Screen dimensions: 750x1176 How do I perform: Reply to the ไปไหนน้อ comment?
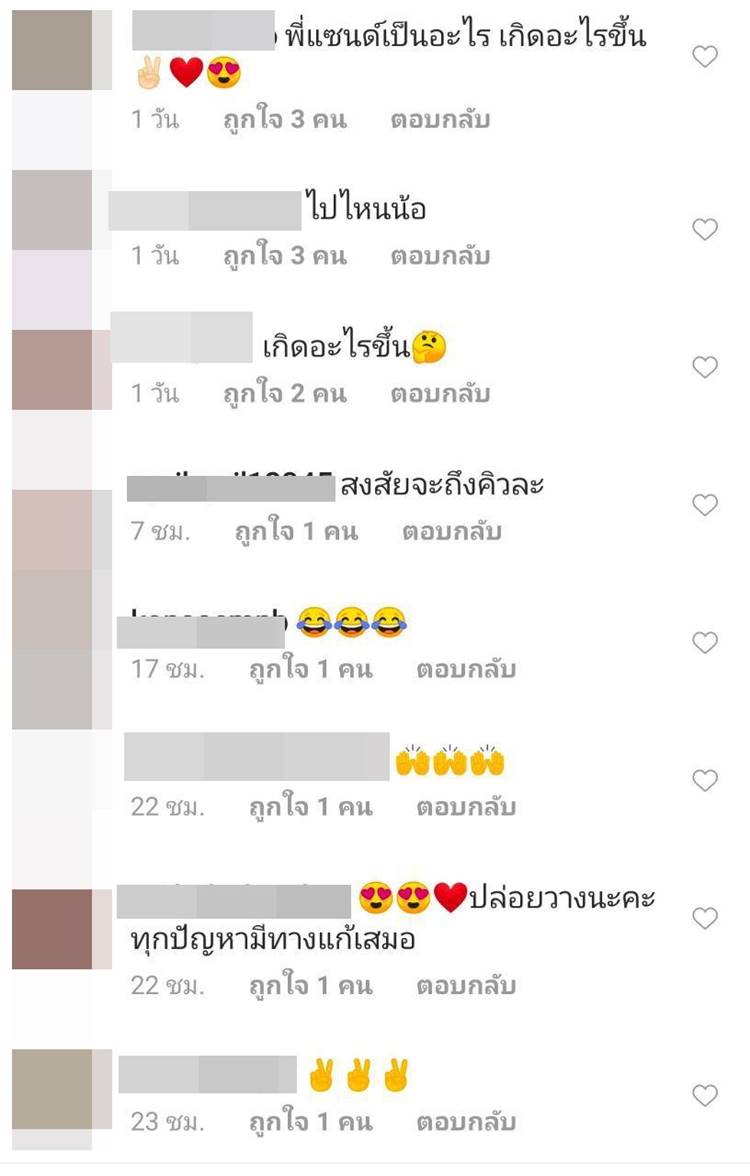pyautogui.click(x=440, y=256)
